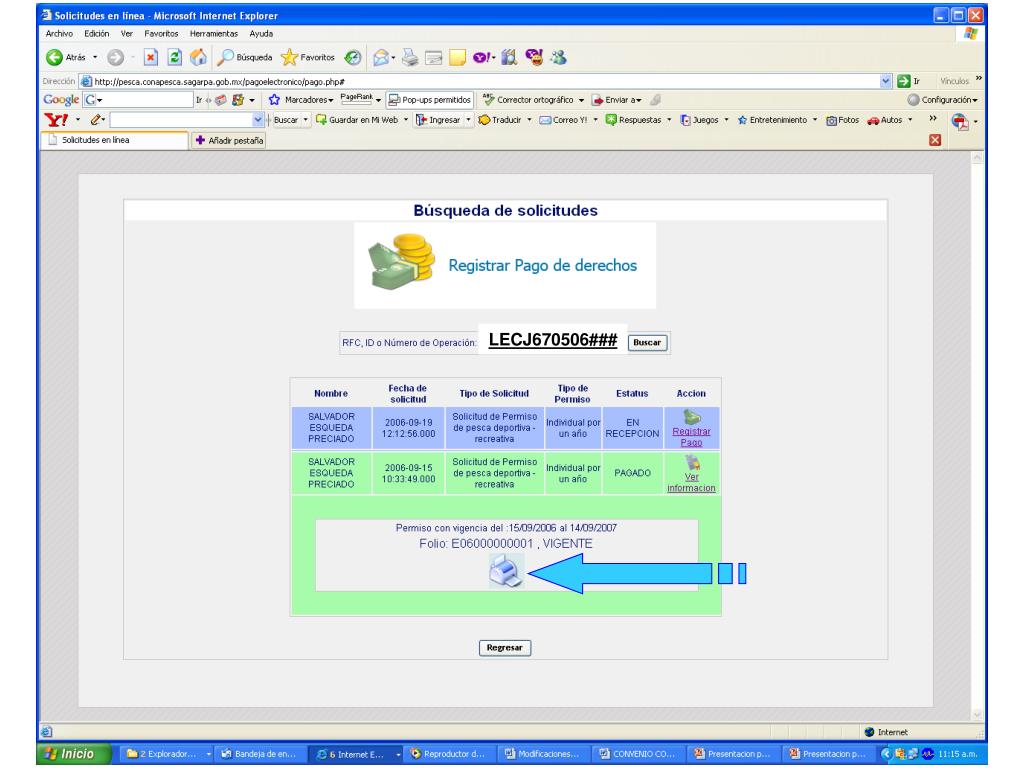Open the CONVENIO CO... taskbar item
This screenshot has width=1024, height=768.
pos(637,754)
